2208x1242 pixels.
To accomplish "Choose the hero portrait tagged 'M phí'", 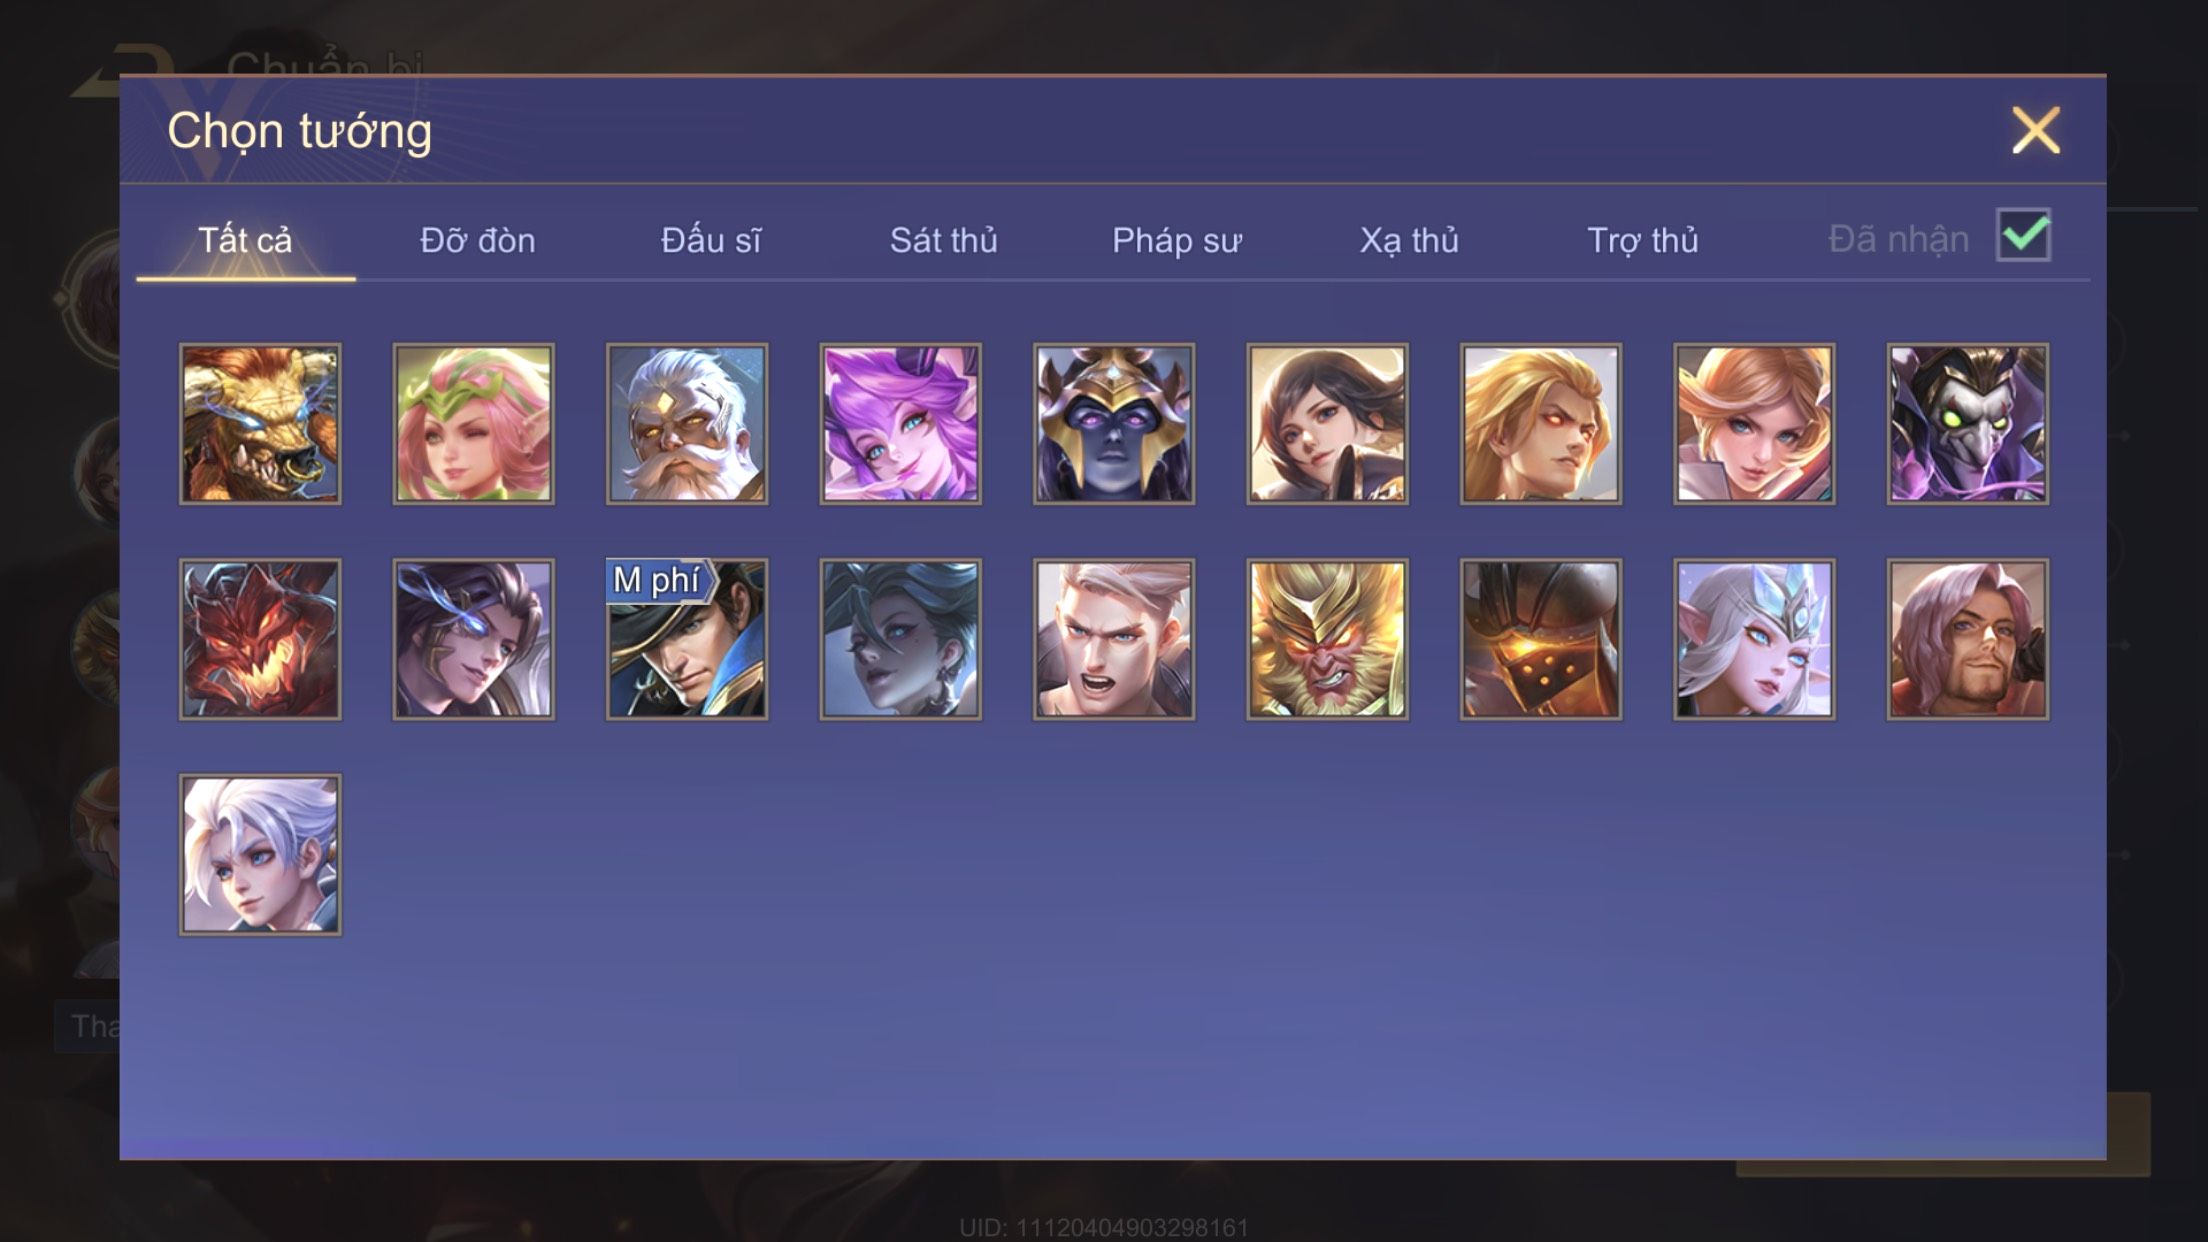I will 687,639.
